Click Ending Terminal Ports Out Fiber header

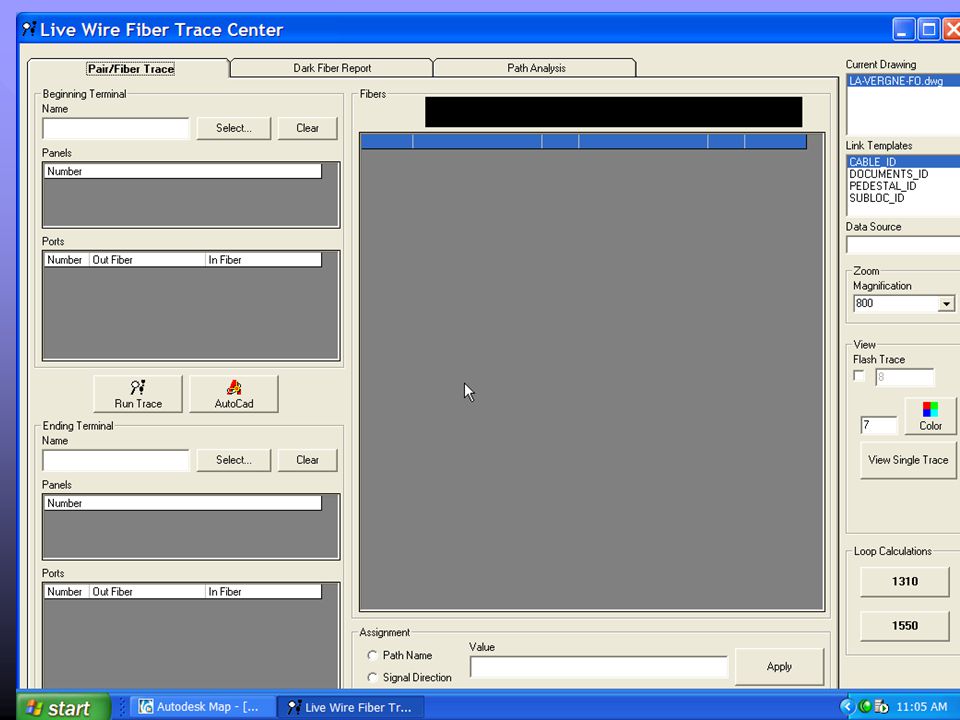pos(148,591)
